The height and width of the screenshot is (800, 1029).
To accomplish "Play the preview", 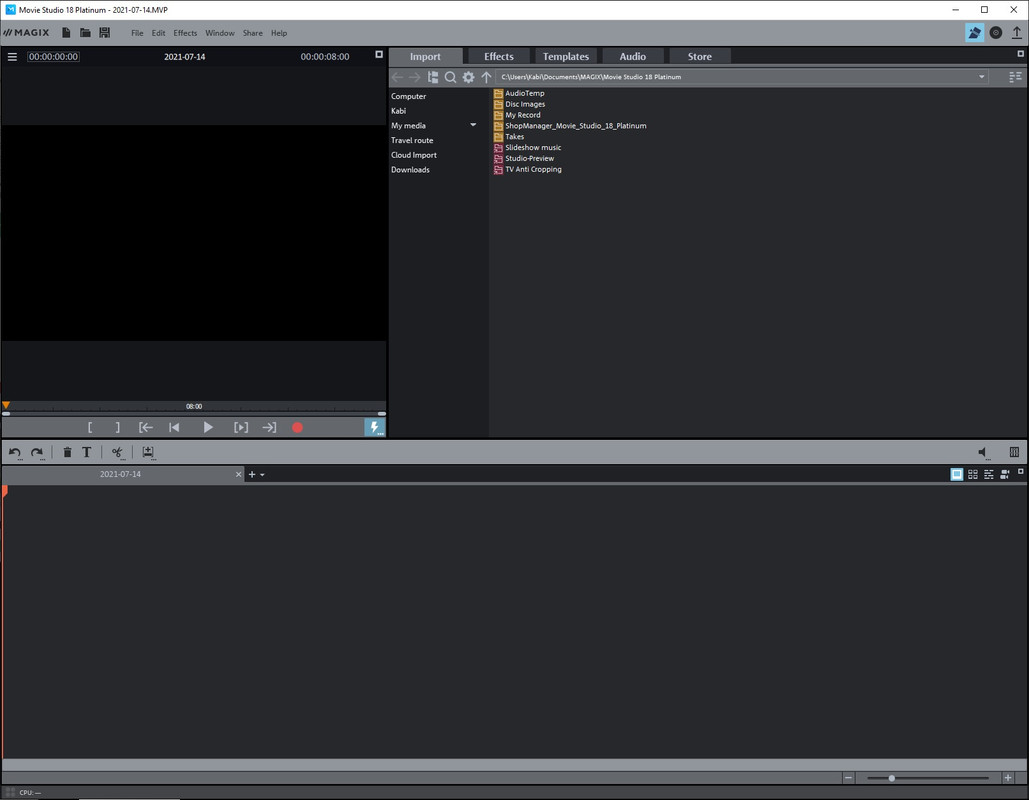I will click(x=207, y=427).
